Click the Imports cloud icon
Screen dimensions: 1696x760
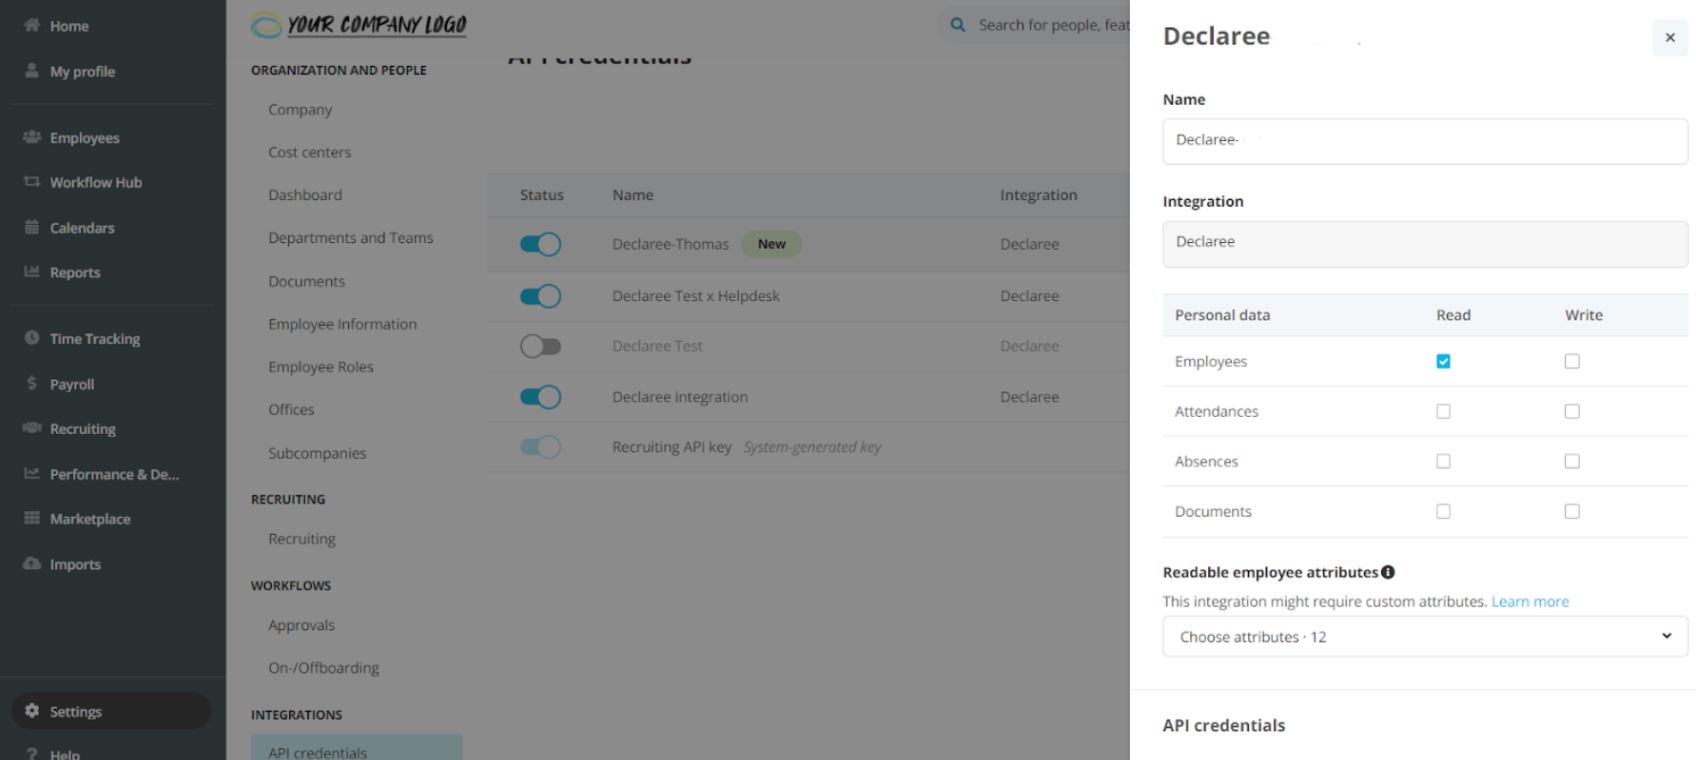point(31,563)
